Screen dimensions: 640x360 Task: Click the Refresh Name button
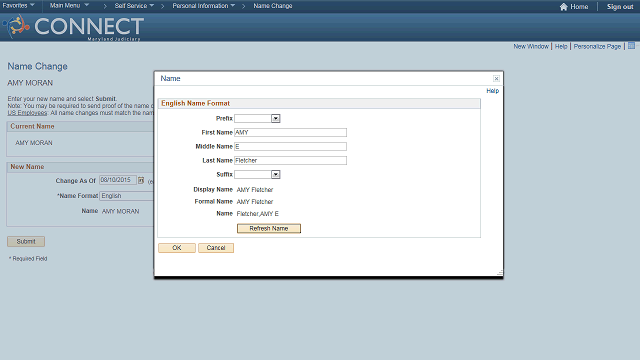269,229
